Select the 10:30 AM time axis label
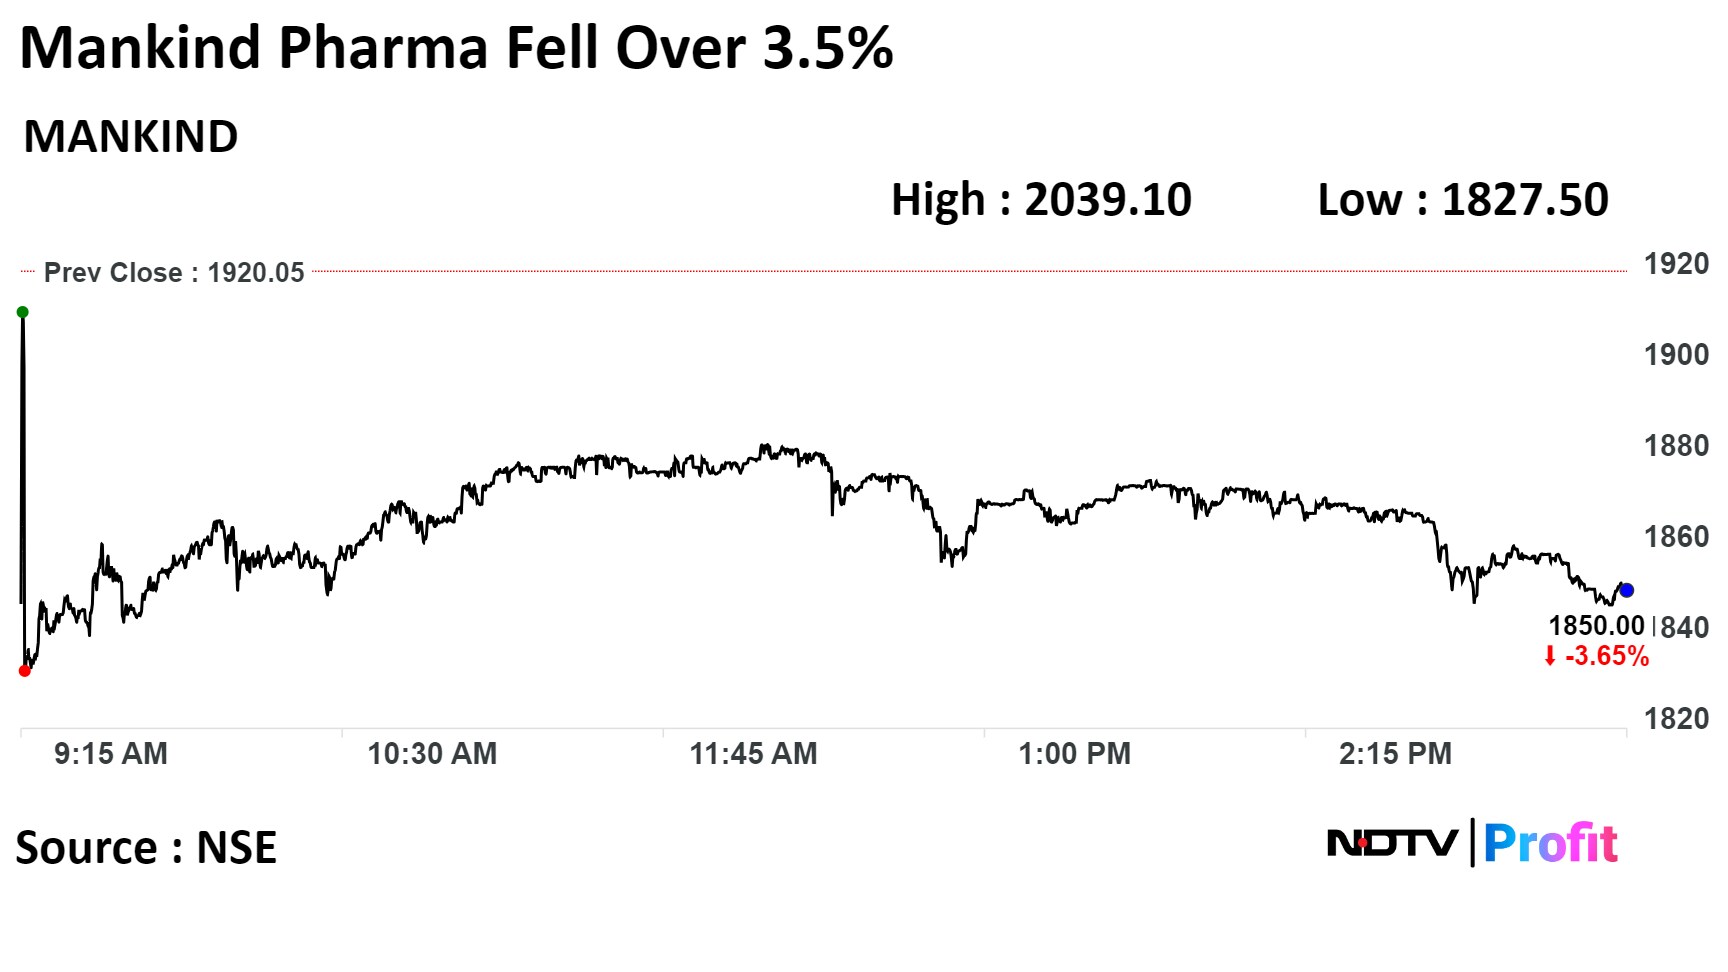 [x=432, y=753]
